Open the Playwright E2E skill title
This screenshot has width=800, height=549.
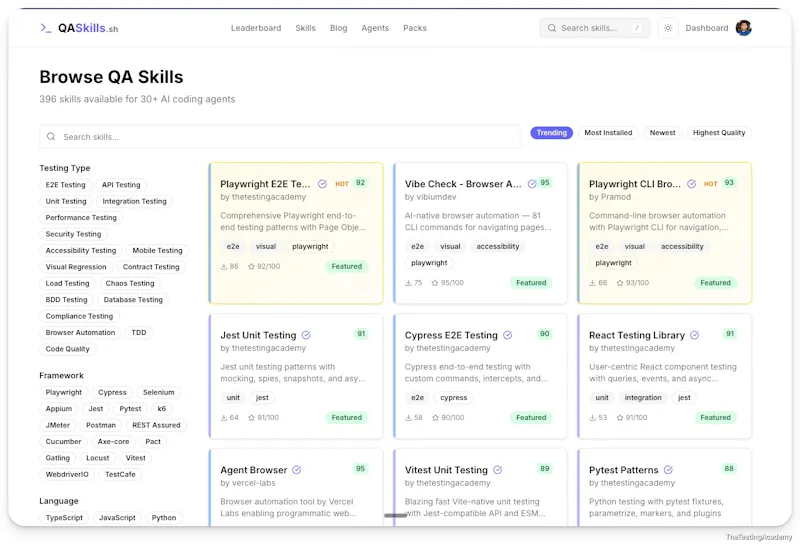(x=265, y=184)
